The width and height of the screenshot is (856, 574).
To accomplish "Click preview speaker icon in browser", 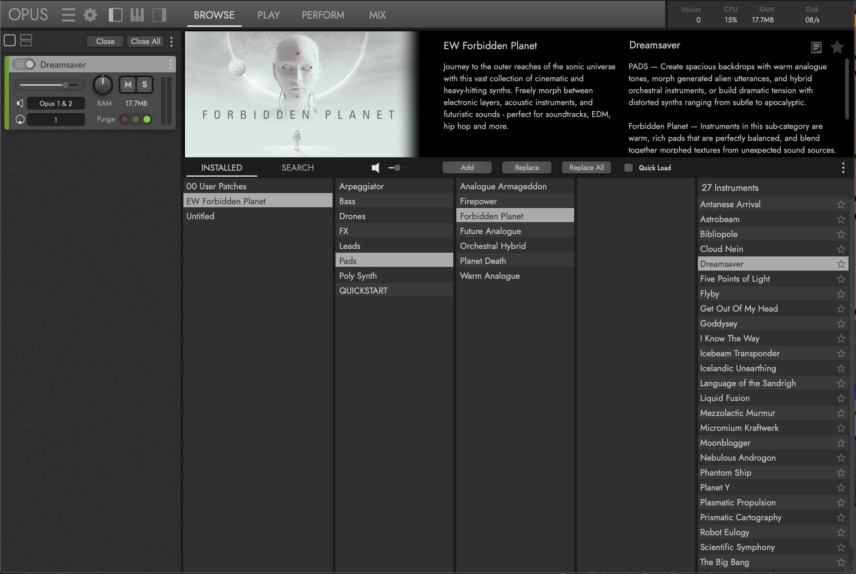I will pyautogui.click(x=376, y=168).
